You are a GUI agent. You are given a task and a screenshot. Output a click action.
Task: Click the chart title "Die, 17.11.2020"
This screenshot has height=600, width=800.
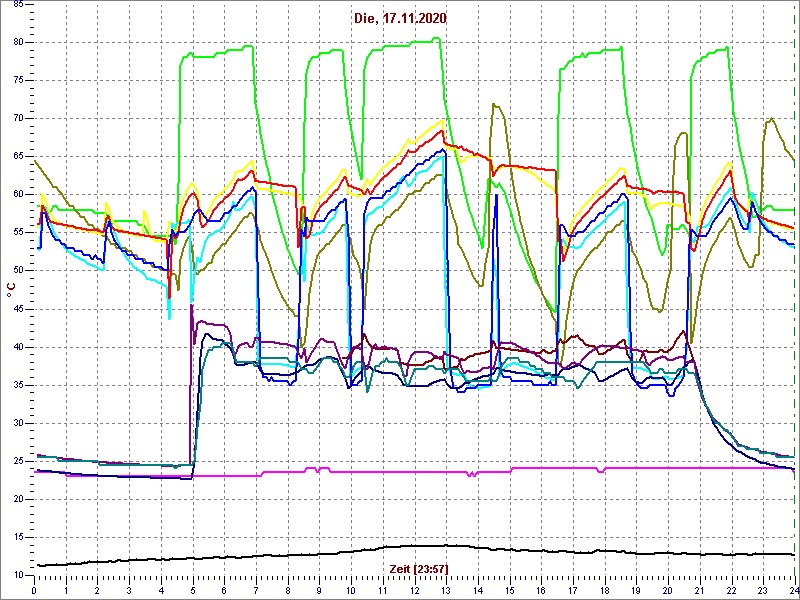pos(400,19)
